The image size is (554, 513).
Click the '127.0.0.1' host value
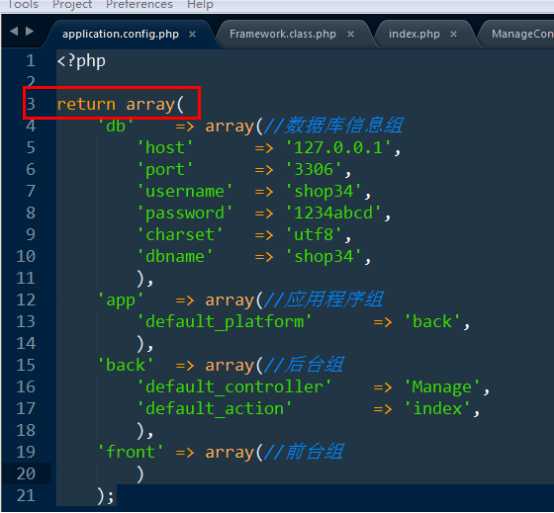point(338,148)
